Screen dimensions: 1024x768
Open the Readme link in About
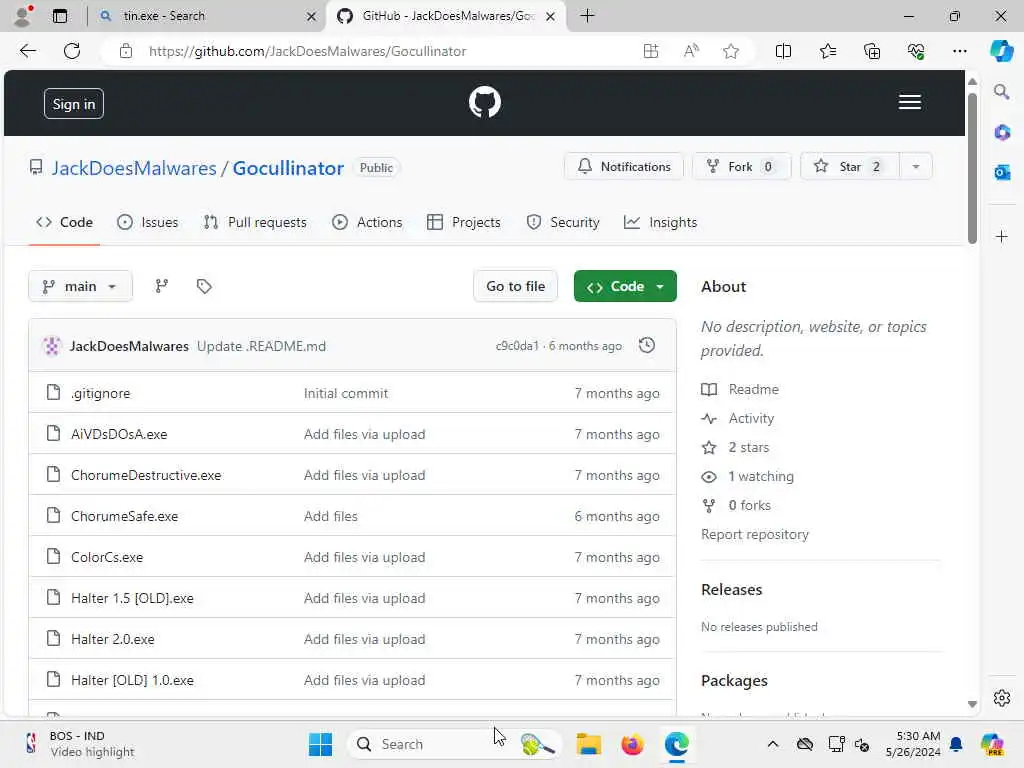(754, 389)
